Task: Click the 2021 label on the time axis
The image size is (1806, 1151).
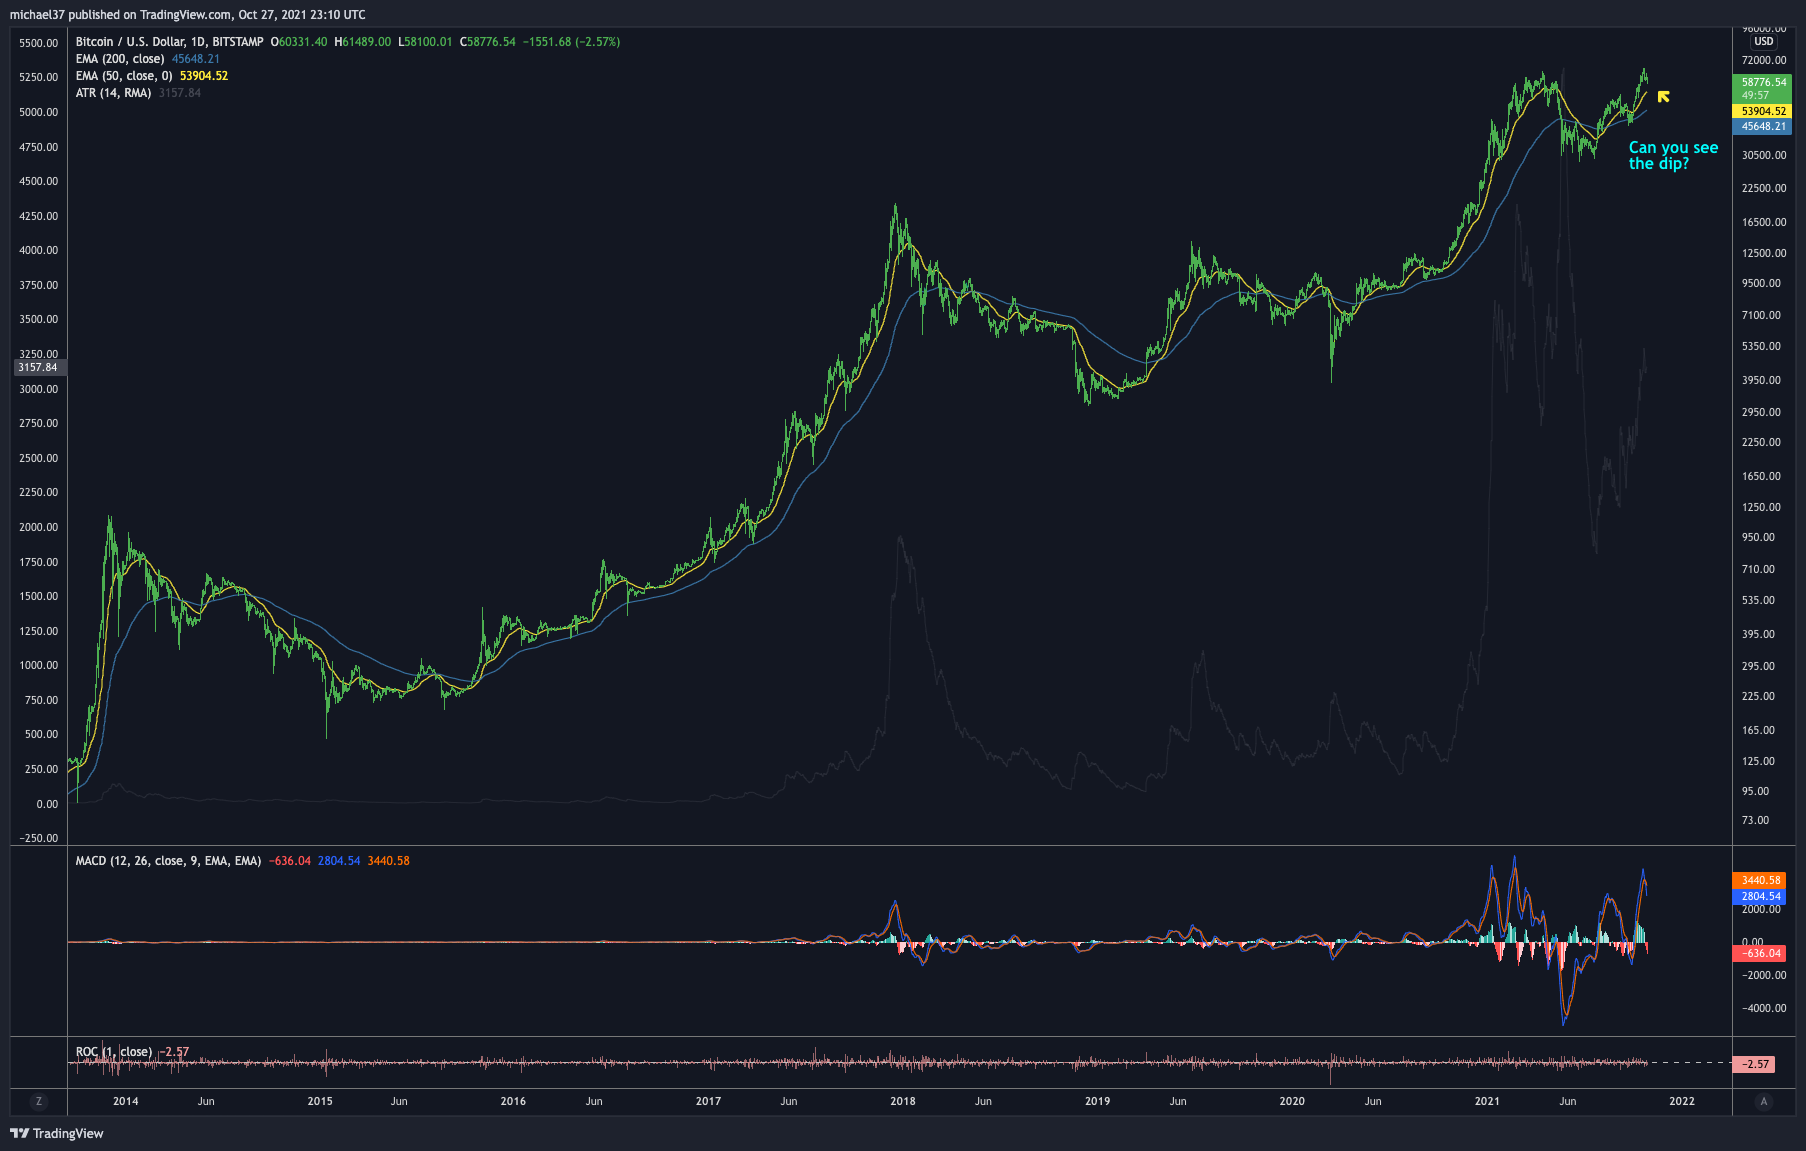Action: (1487, 1101)
